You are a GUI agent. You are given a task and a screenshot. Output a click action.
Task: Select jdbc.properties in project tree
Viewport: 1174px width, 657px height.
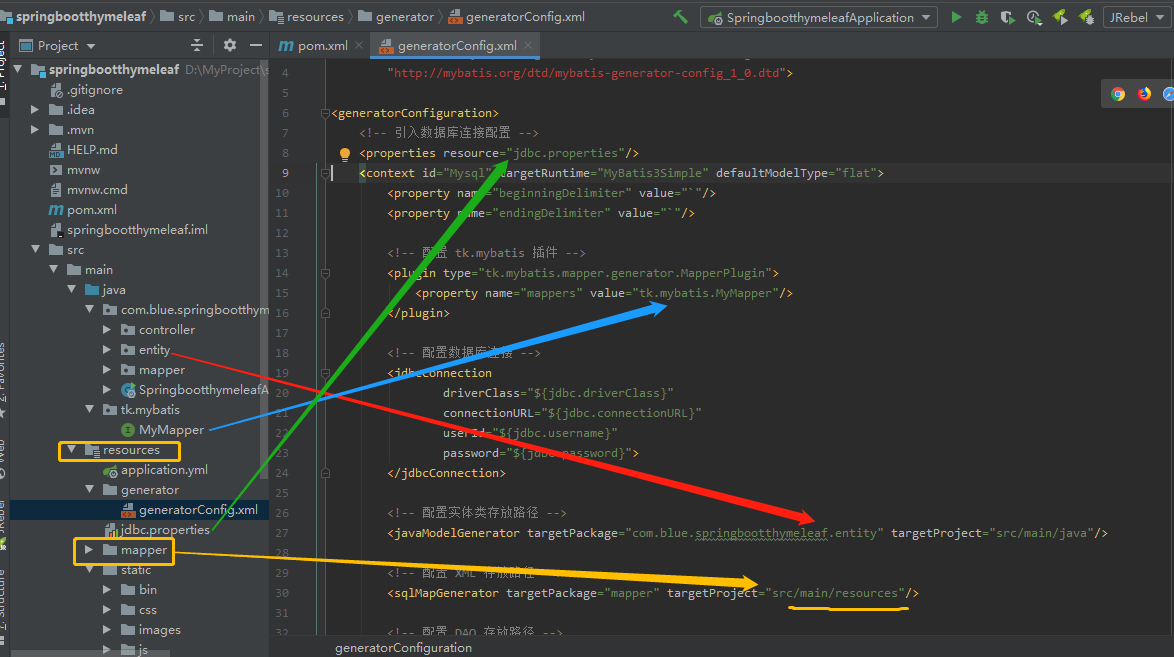[157, 530]
